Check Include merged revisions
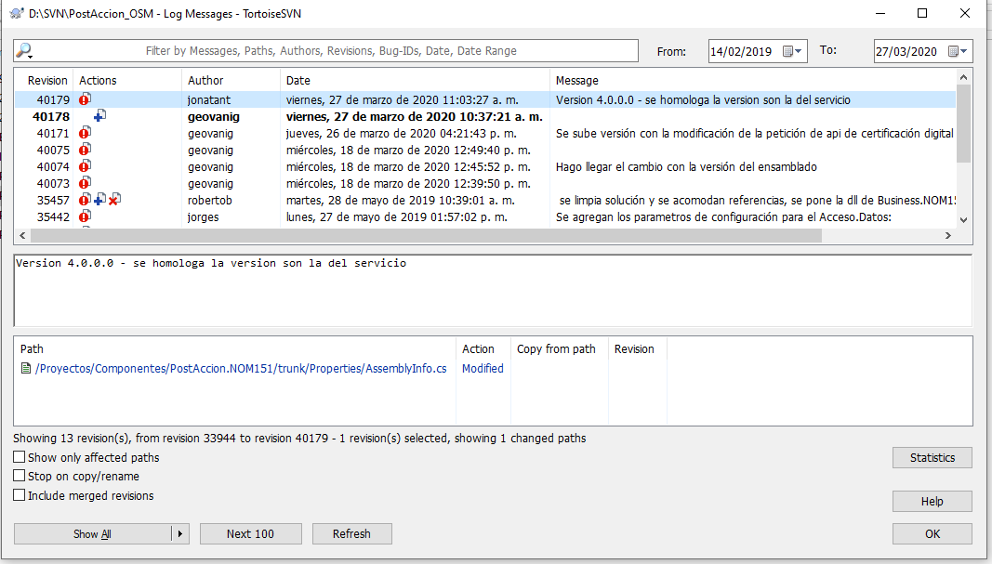The width and height of the screenshot is (992, 564). 19,496
